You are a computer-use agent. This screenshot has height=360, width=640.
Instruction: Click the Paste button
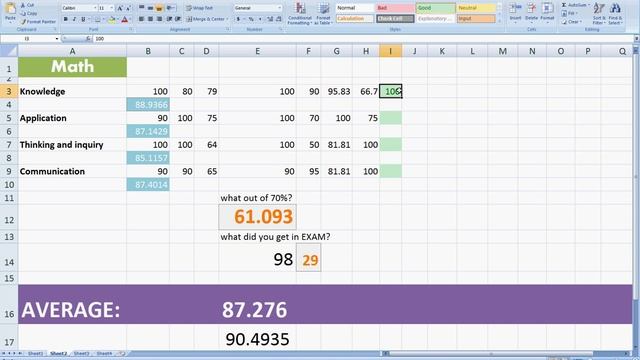coord(10,12)
